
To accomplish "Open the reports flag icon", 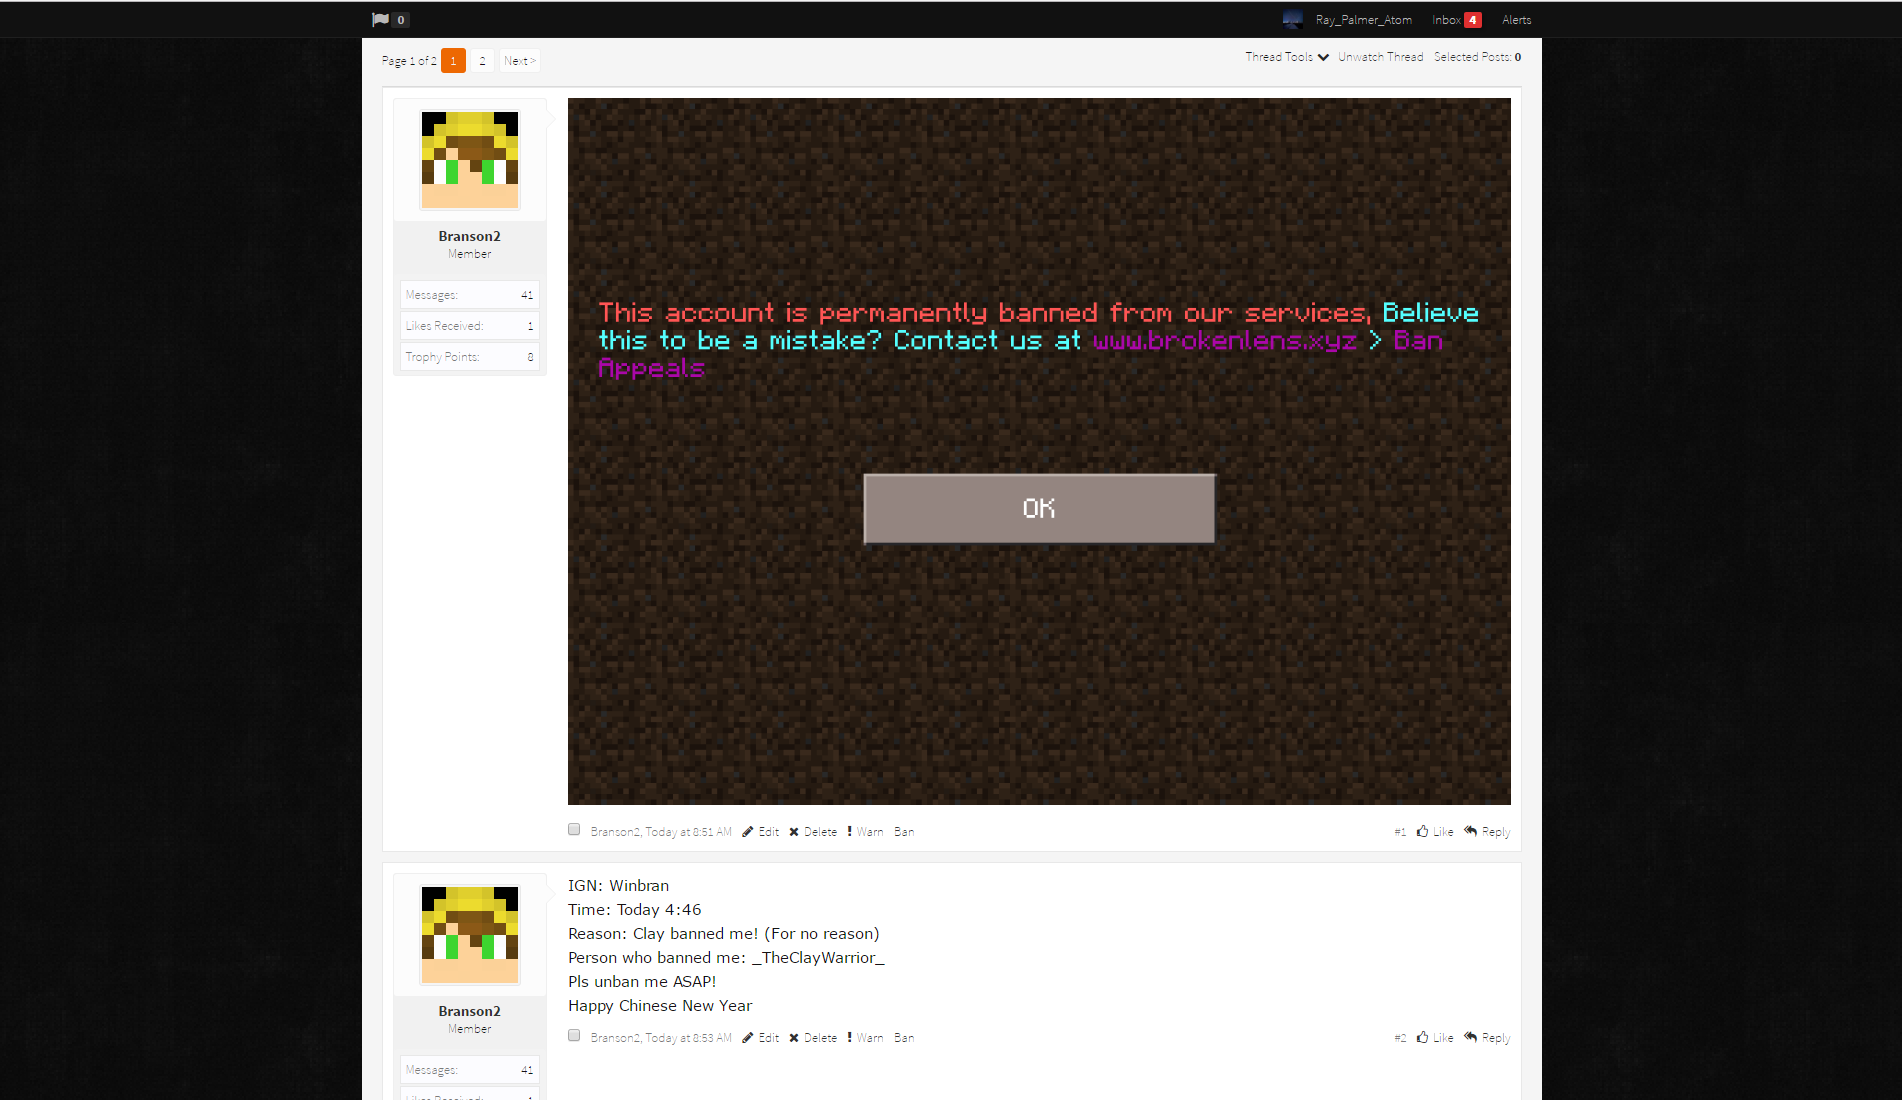I will point(380,19).
